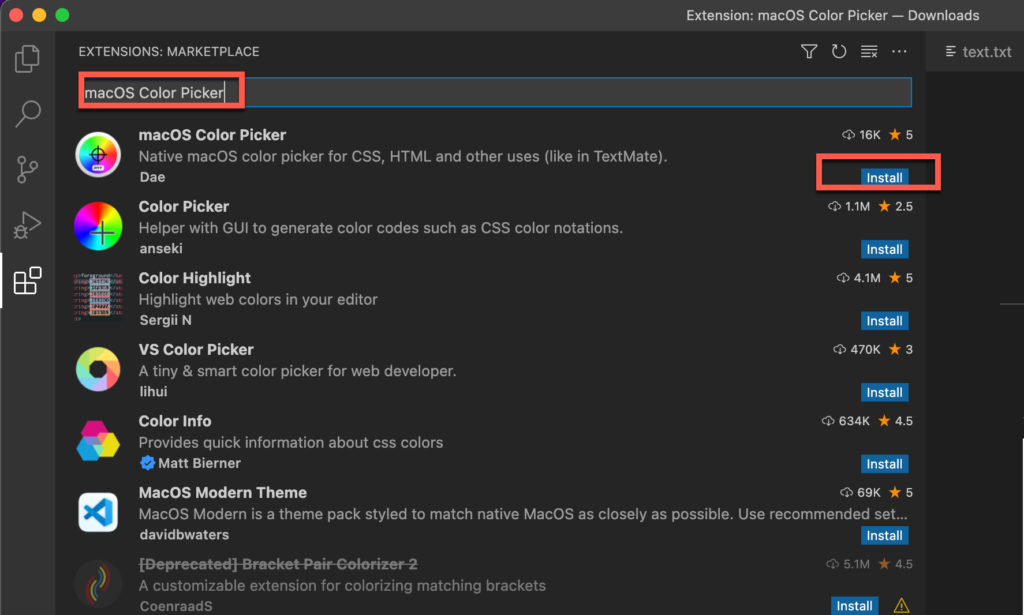Click the warning icon on Bracket Pair Colorizer 2
This screenshot has width=1024, height=615.
(x=901, y=605)
